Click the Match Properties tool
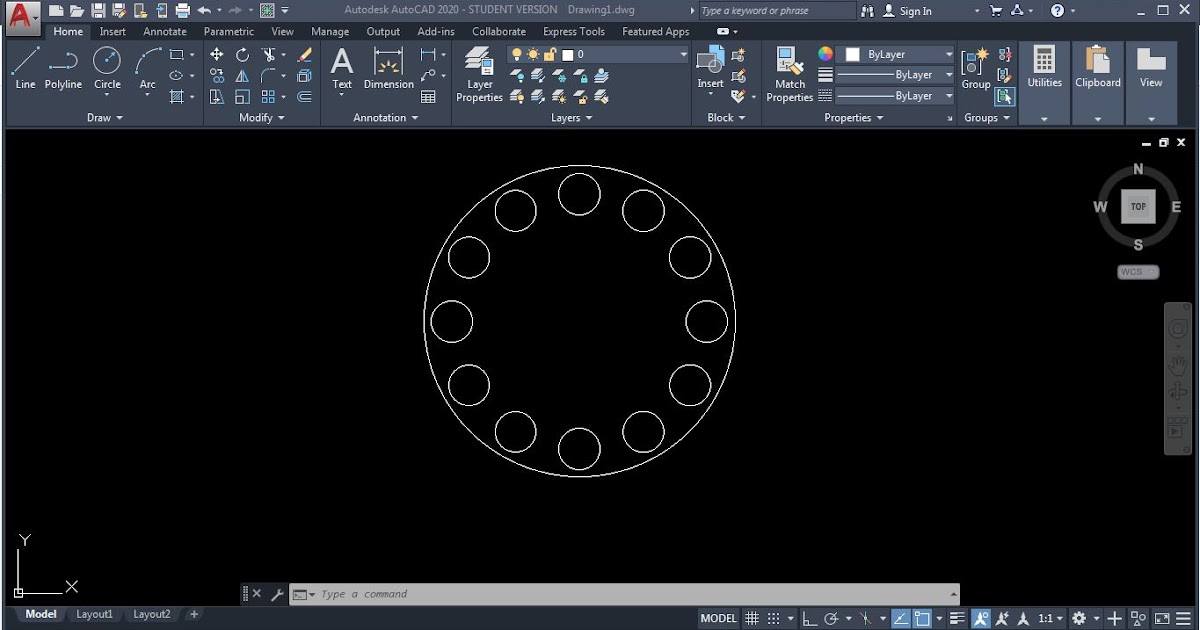The height and width of the screenshot is (630, 1200). coord(789,70)
